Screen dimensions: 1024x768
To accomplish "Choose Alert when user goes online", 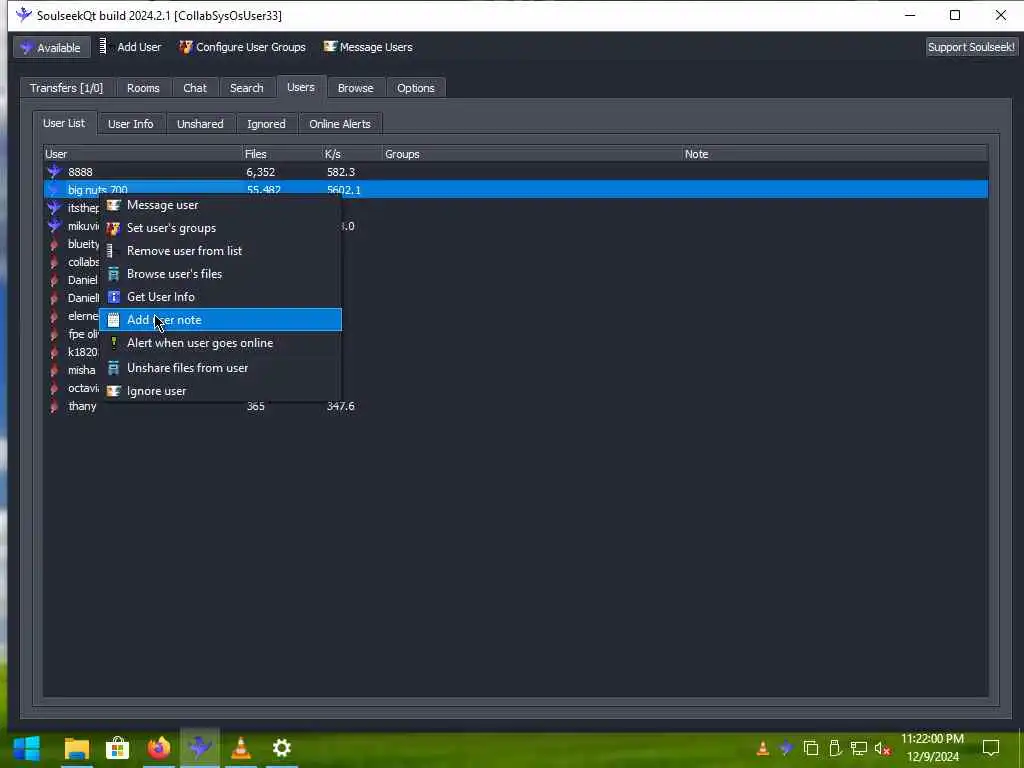I will click(220, 343).
